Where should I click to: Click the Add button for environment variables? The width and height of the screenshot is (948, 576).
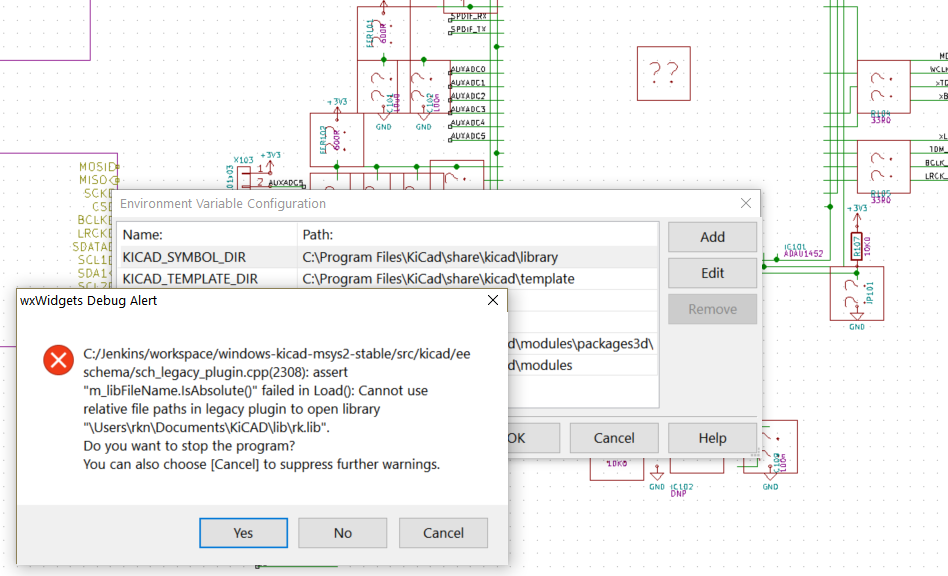712,237
